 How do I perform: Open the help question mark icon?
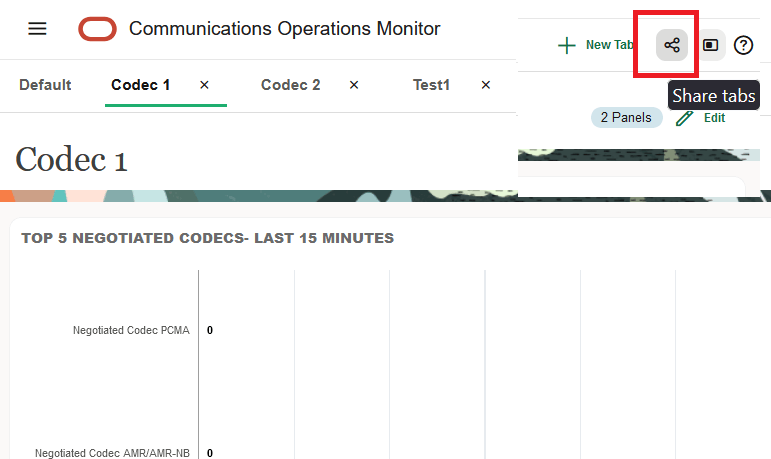(743, 45)
